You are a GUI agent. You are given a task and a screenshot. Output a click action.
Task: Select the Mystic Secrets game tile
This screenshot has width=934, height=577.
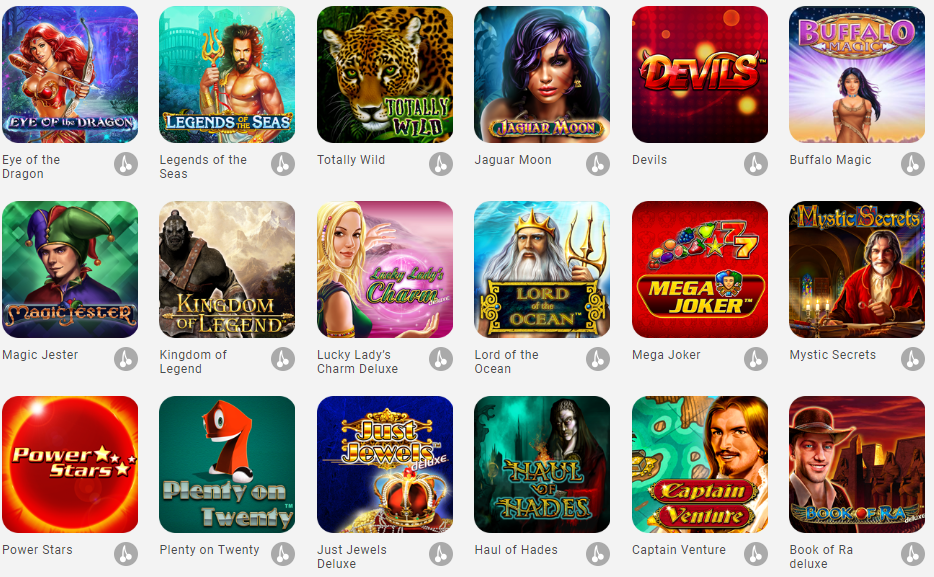[857, 269]
